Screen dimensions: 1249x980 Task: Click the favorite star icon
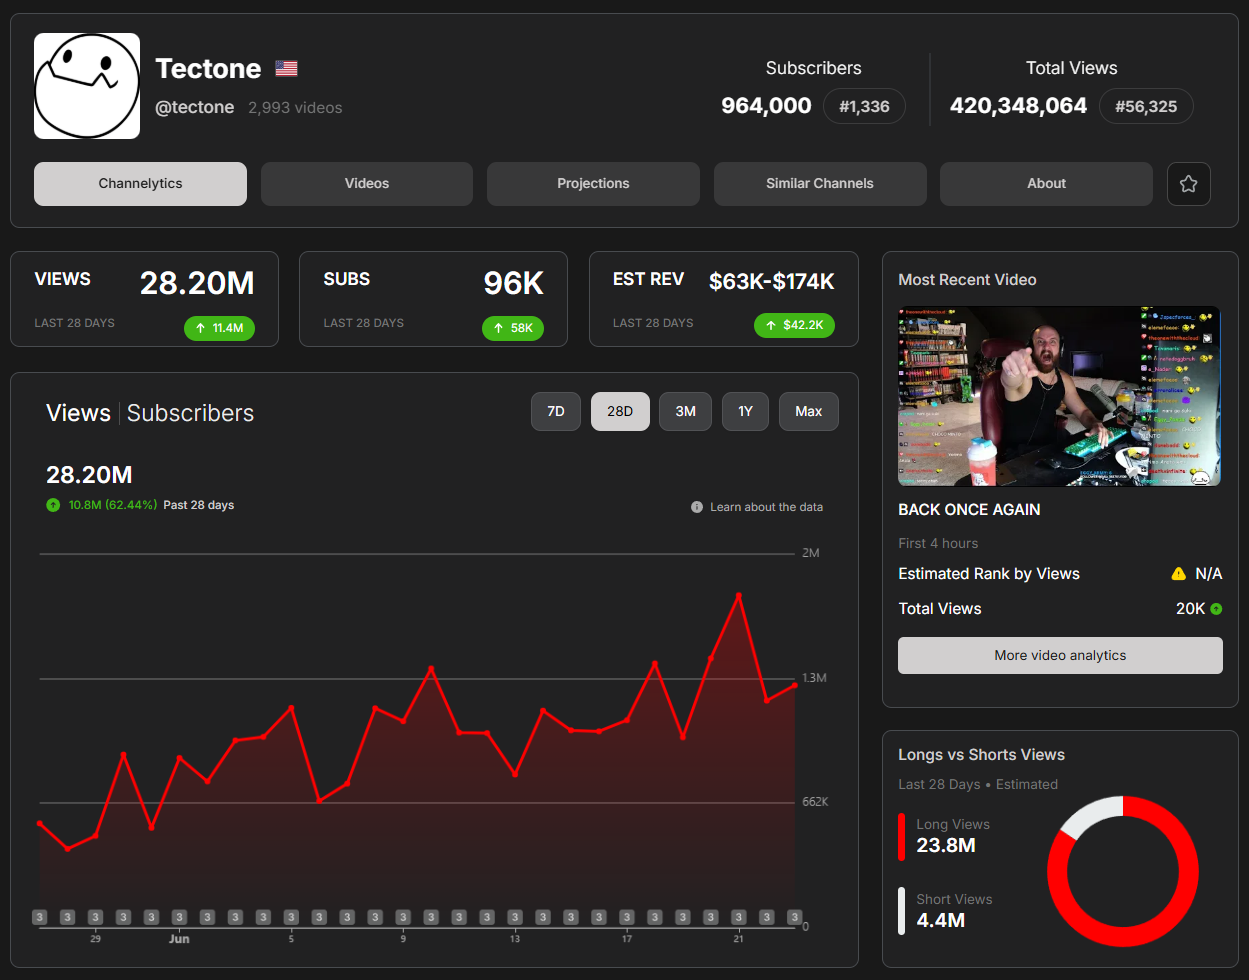1189,184
